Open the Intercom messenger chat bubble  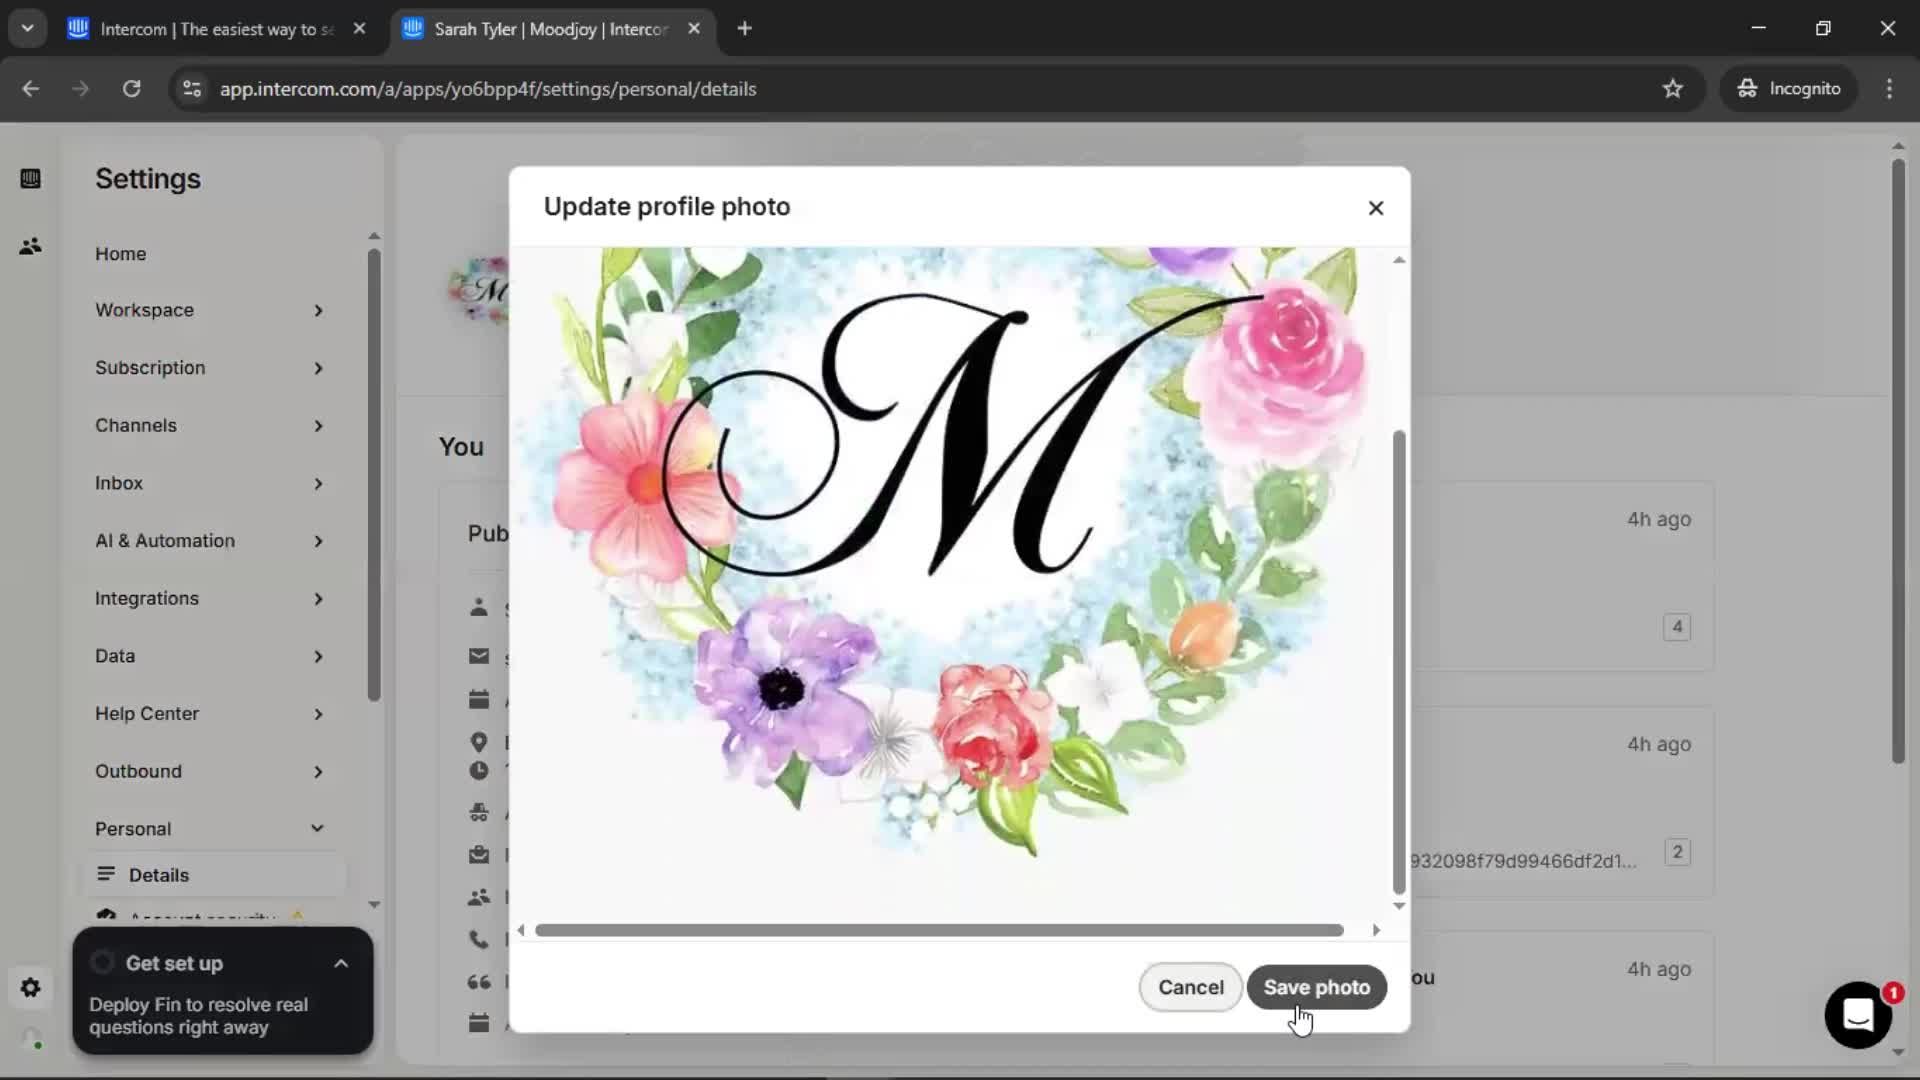coord(1858,1015)
